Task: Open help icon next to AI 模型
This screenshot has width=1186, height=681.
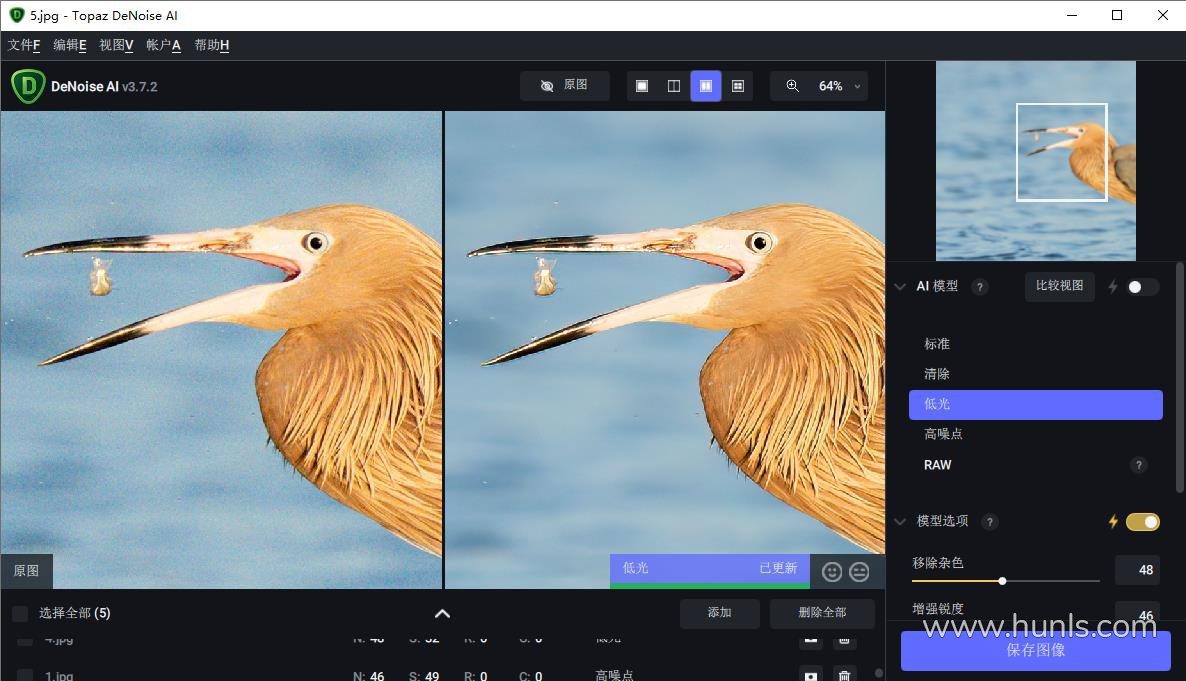Action: [980, 287]
